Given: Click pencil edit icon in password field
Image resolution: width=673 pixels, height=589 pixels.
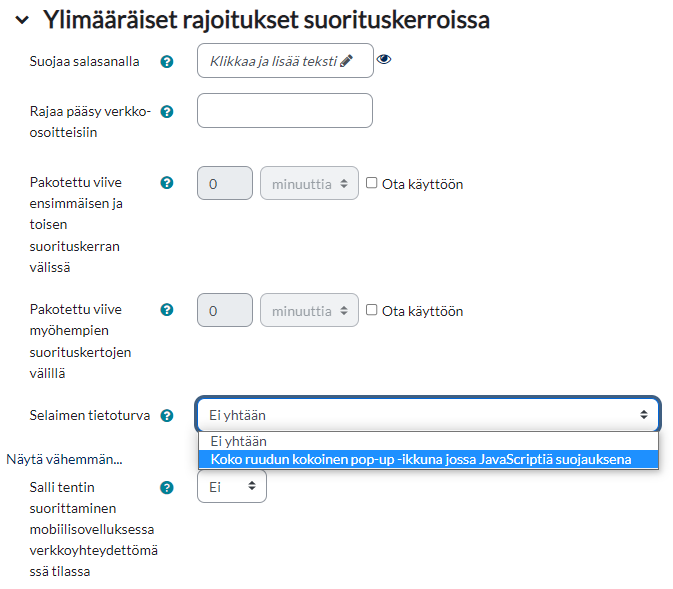Looking at the screenshot, I should click(x=346, y=61).
